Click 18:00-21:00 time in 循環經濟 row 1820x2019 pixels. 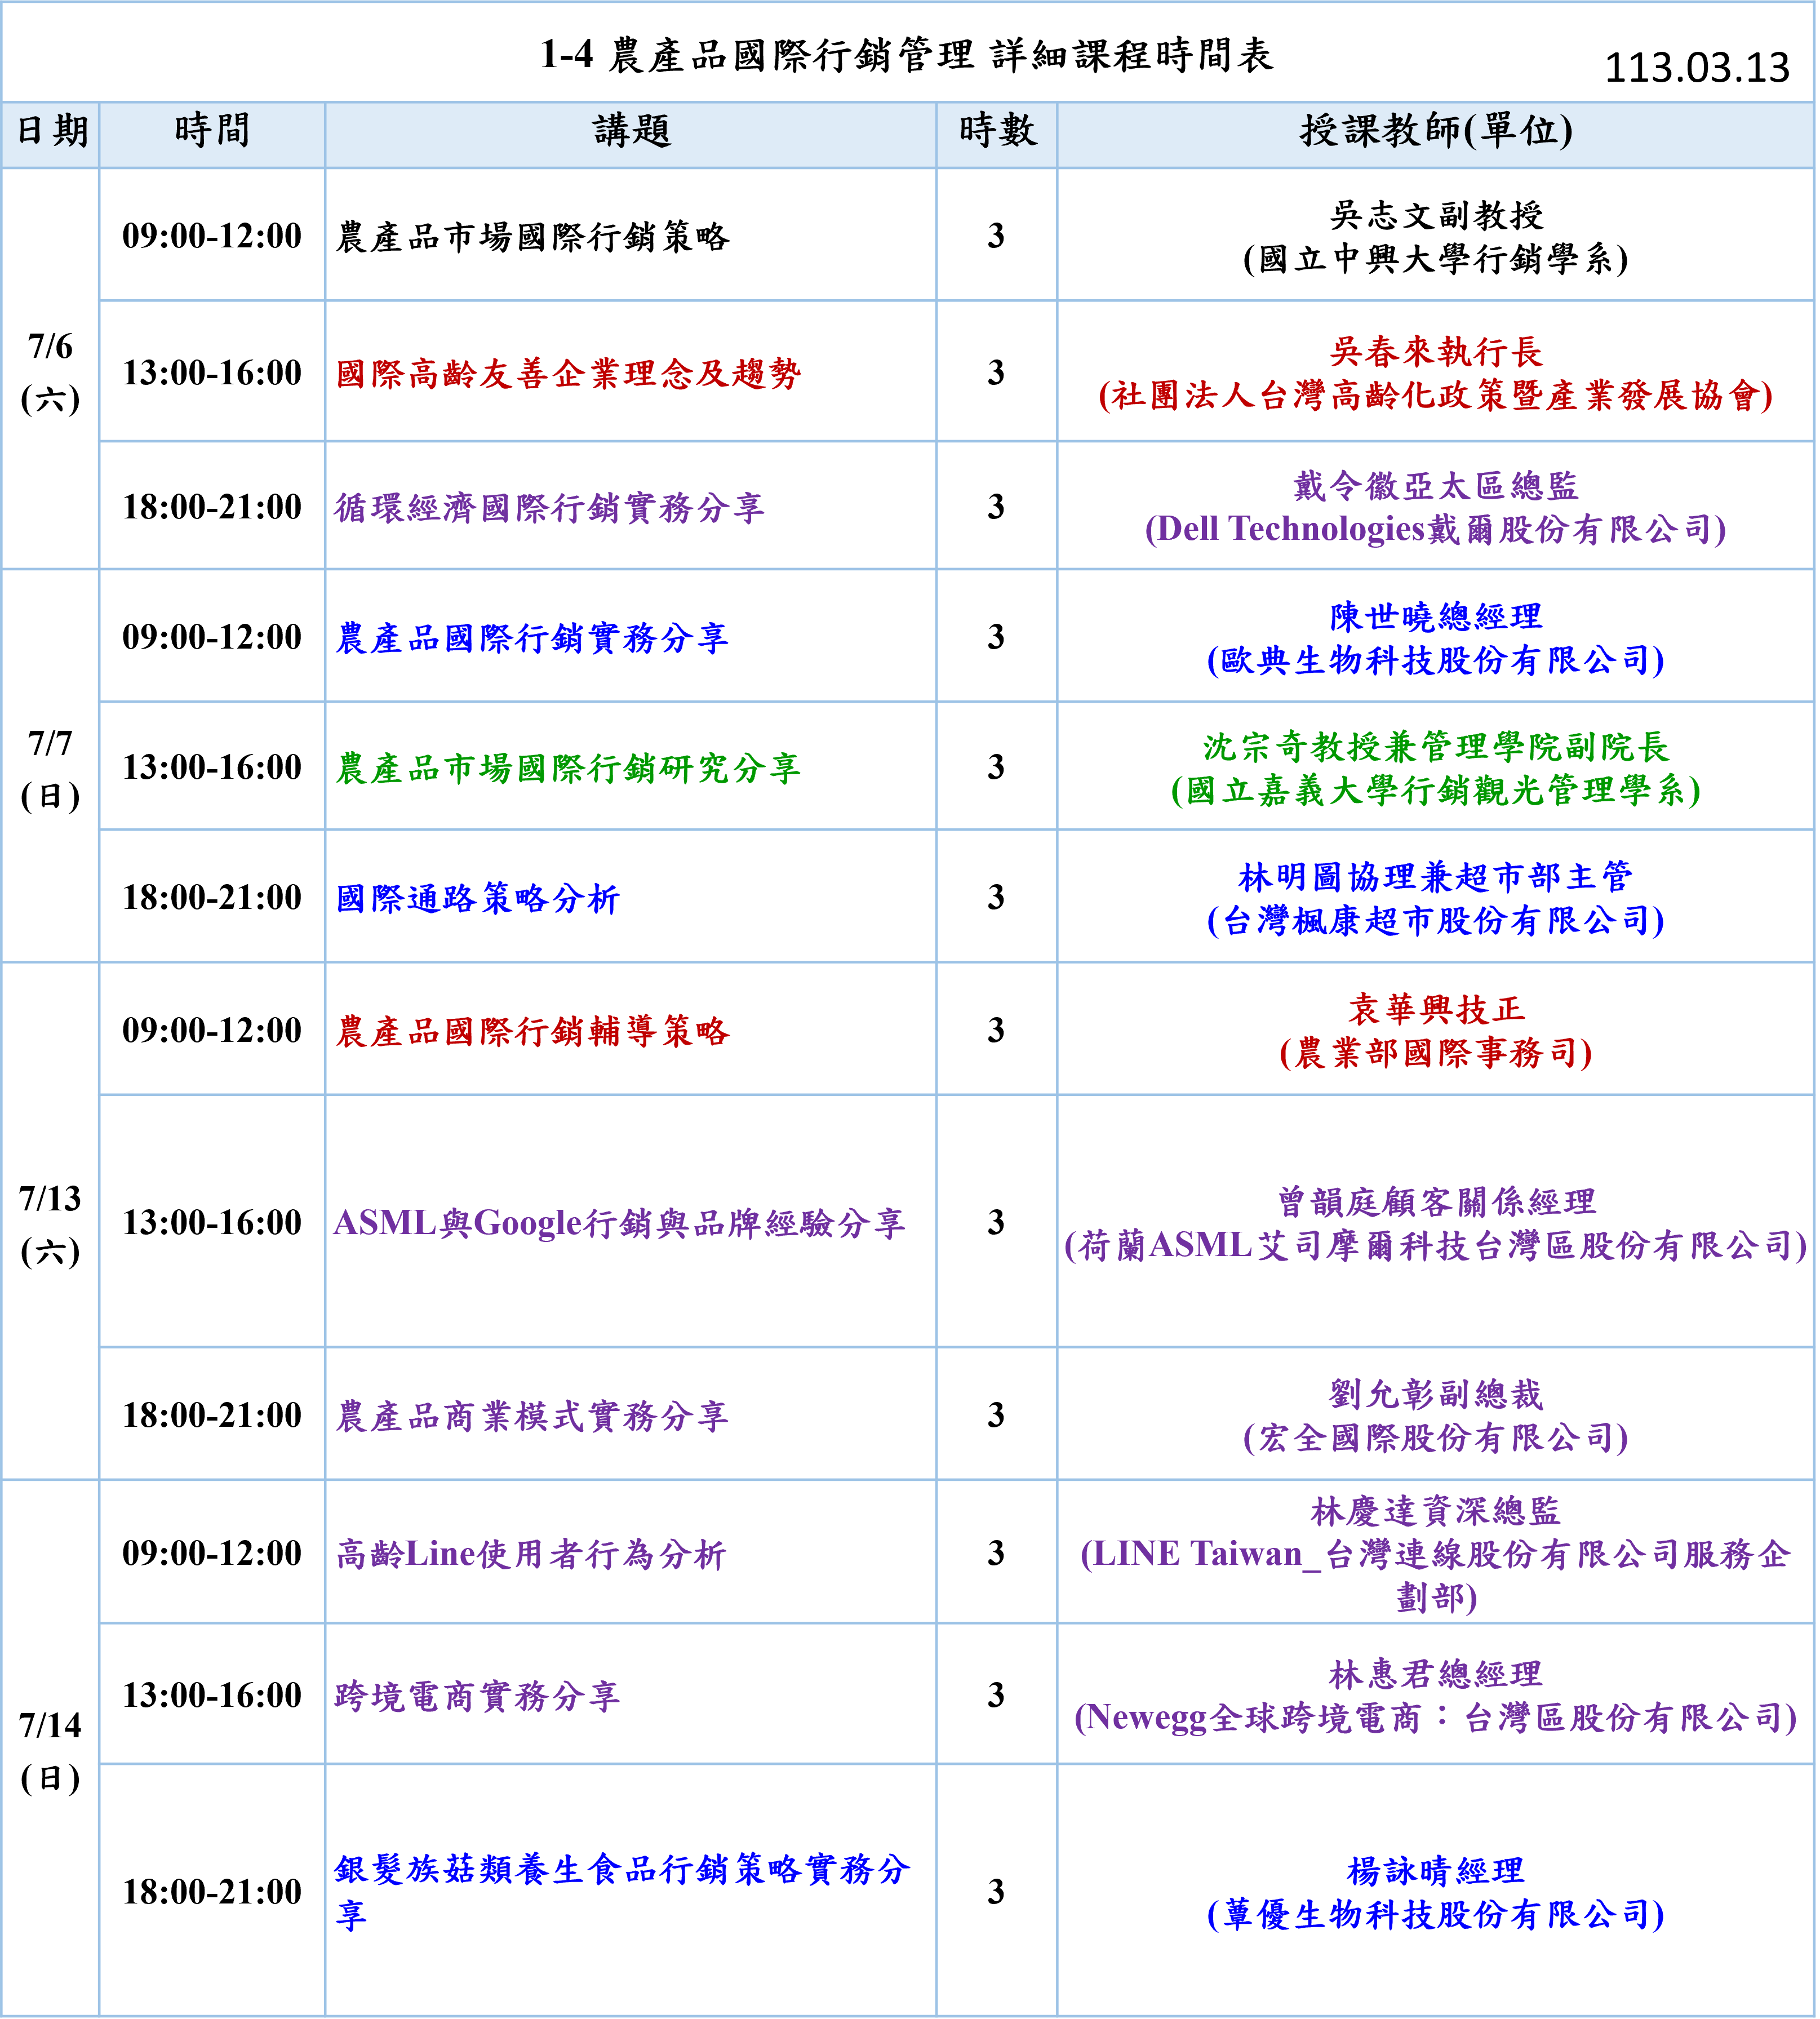212,508
